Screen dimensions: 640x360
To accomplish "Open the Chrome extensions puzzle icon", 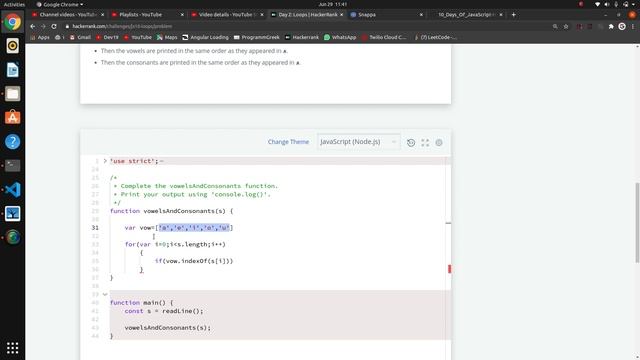I will pyautogui.click(x=611, y=26).
